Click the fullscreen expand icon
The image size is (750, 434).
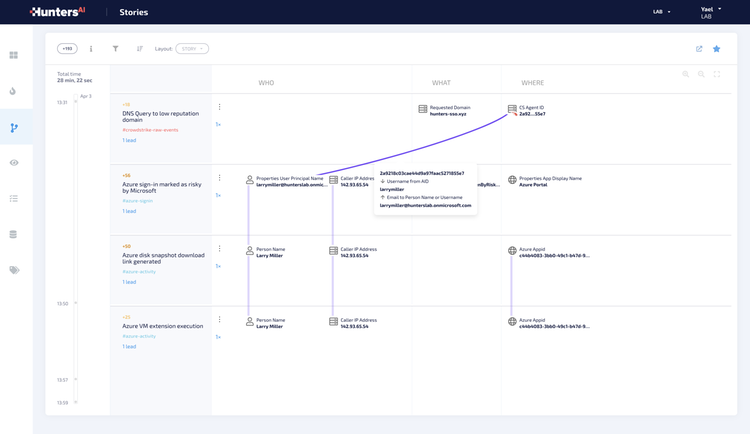[717, 74]
